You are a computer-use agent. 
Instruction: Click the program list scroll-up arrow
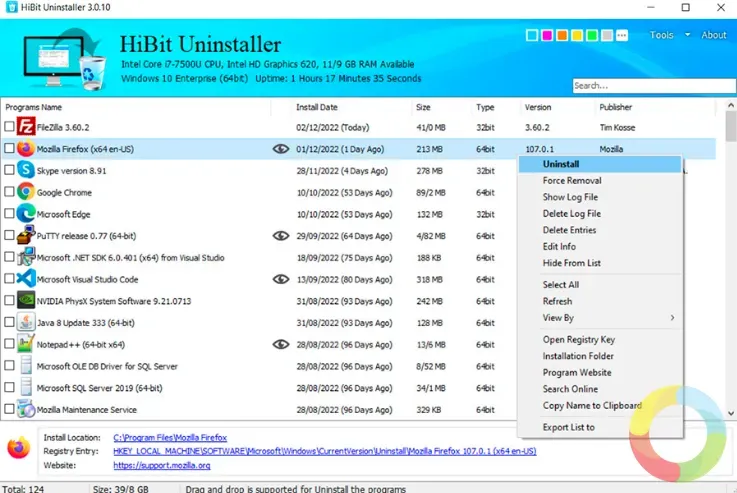pos(731,104)
